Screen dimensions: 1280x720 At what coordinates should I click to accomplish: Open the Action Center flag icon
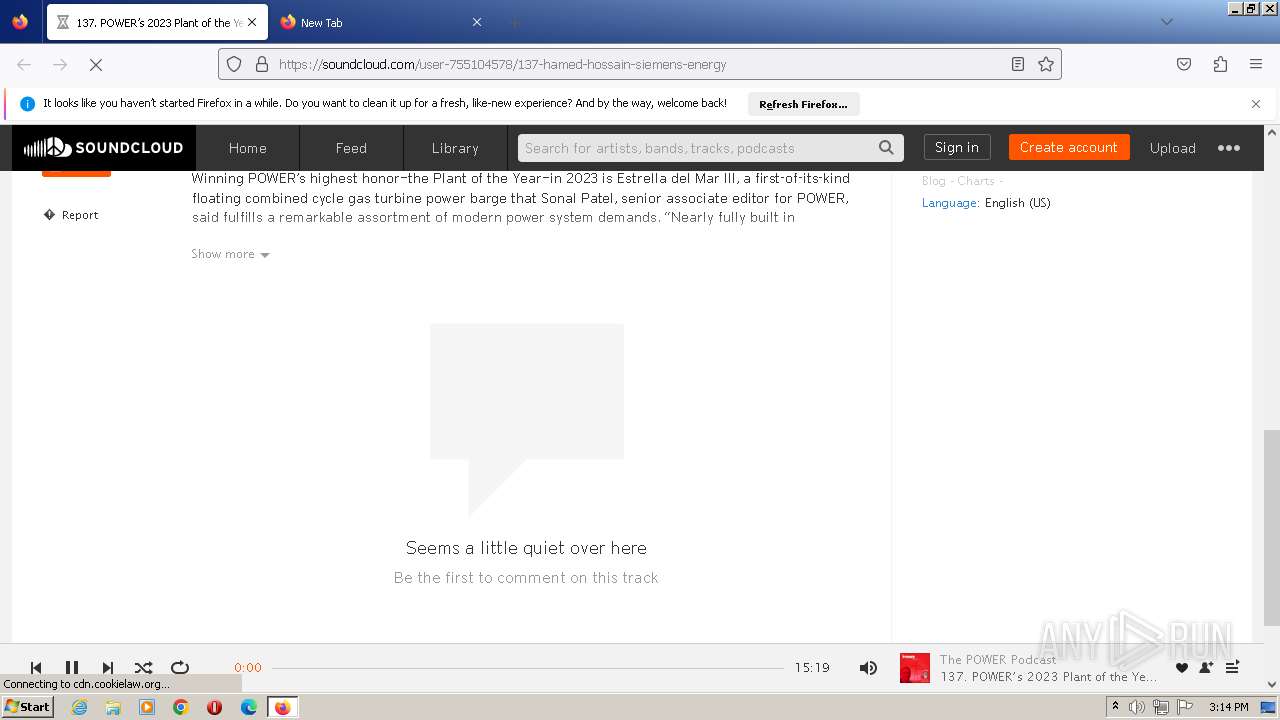tap(1184, 707)
